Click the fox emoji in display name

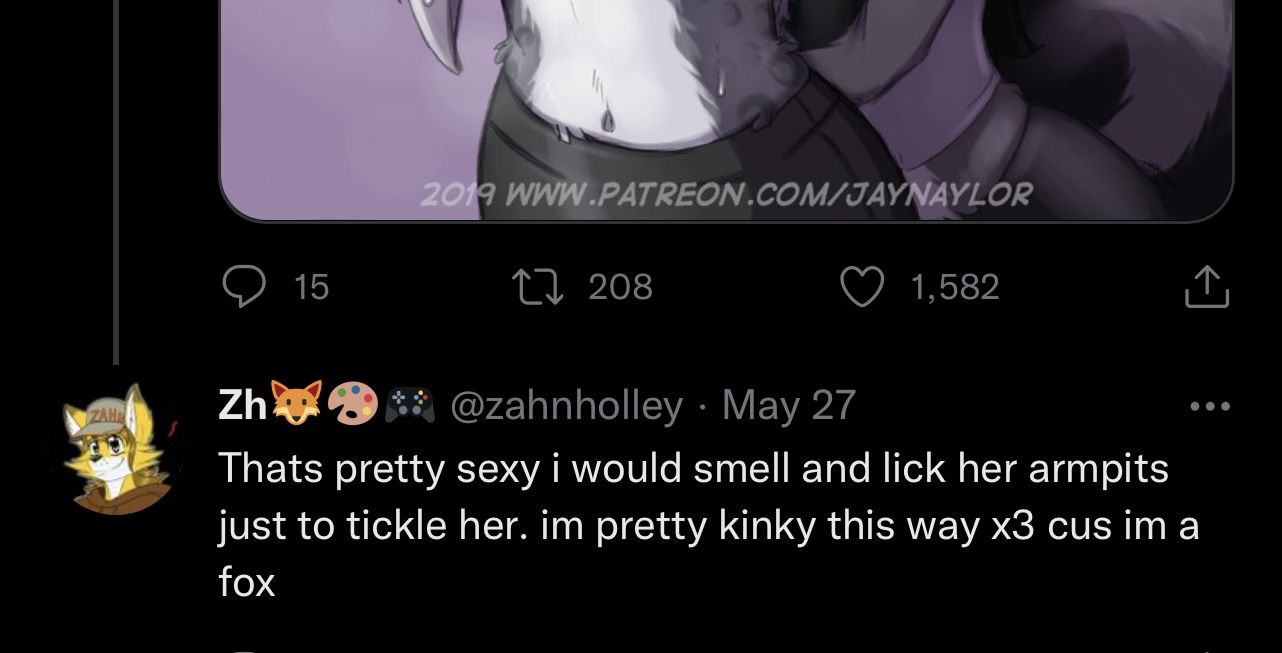[x=296, y=403]
